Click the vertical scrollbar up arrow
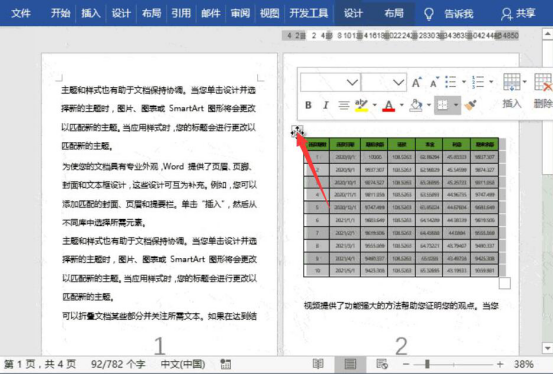Screen dimensions: 554x374 pyautogui.click(x=547, y=34)
